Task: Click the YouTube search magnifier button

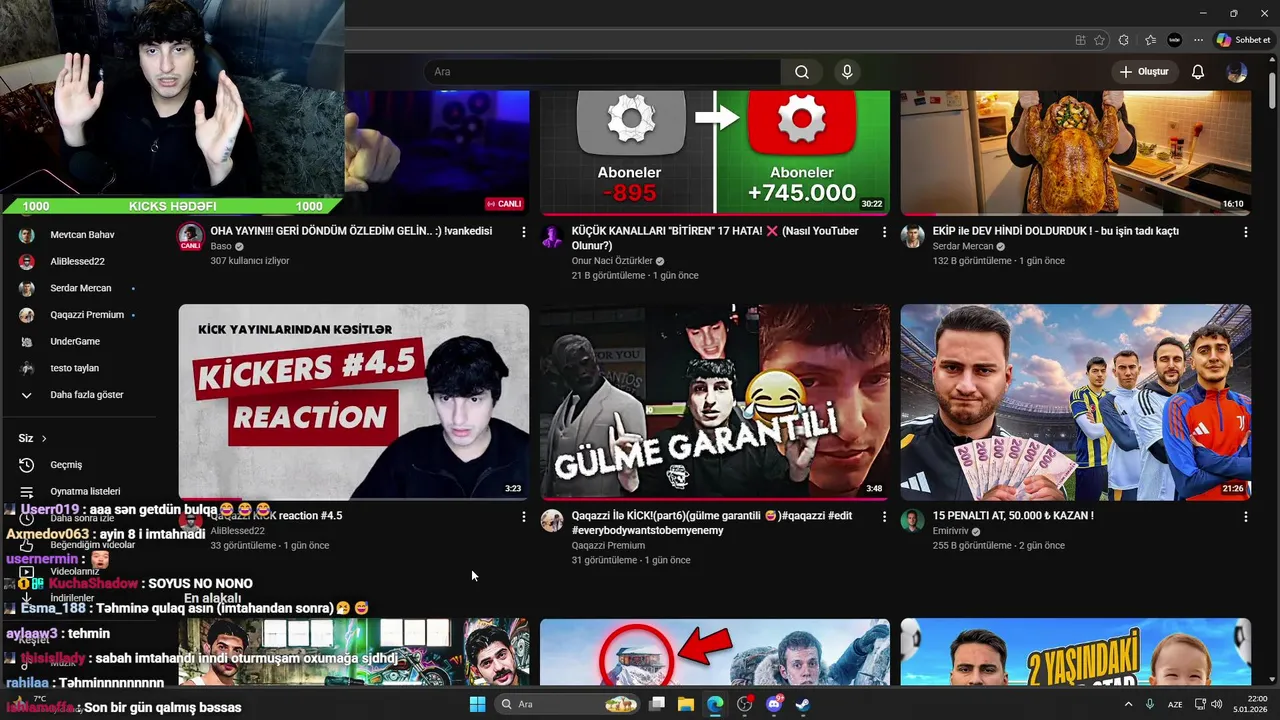Action: 802,72
